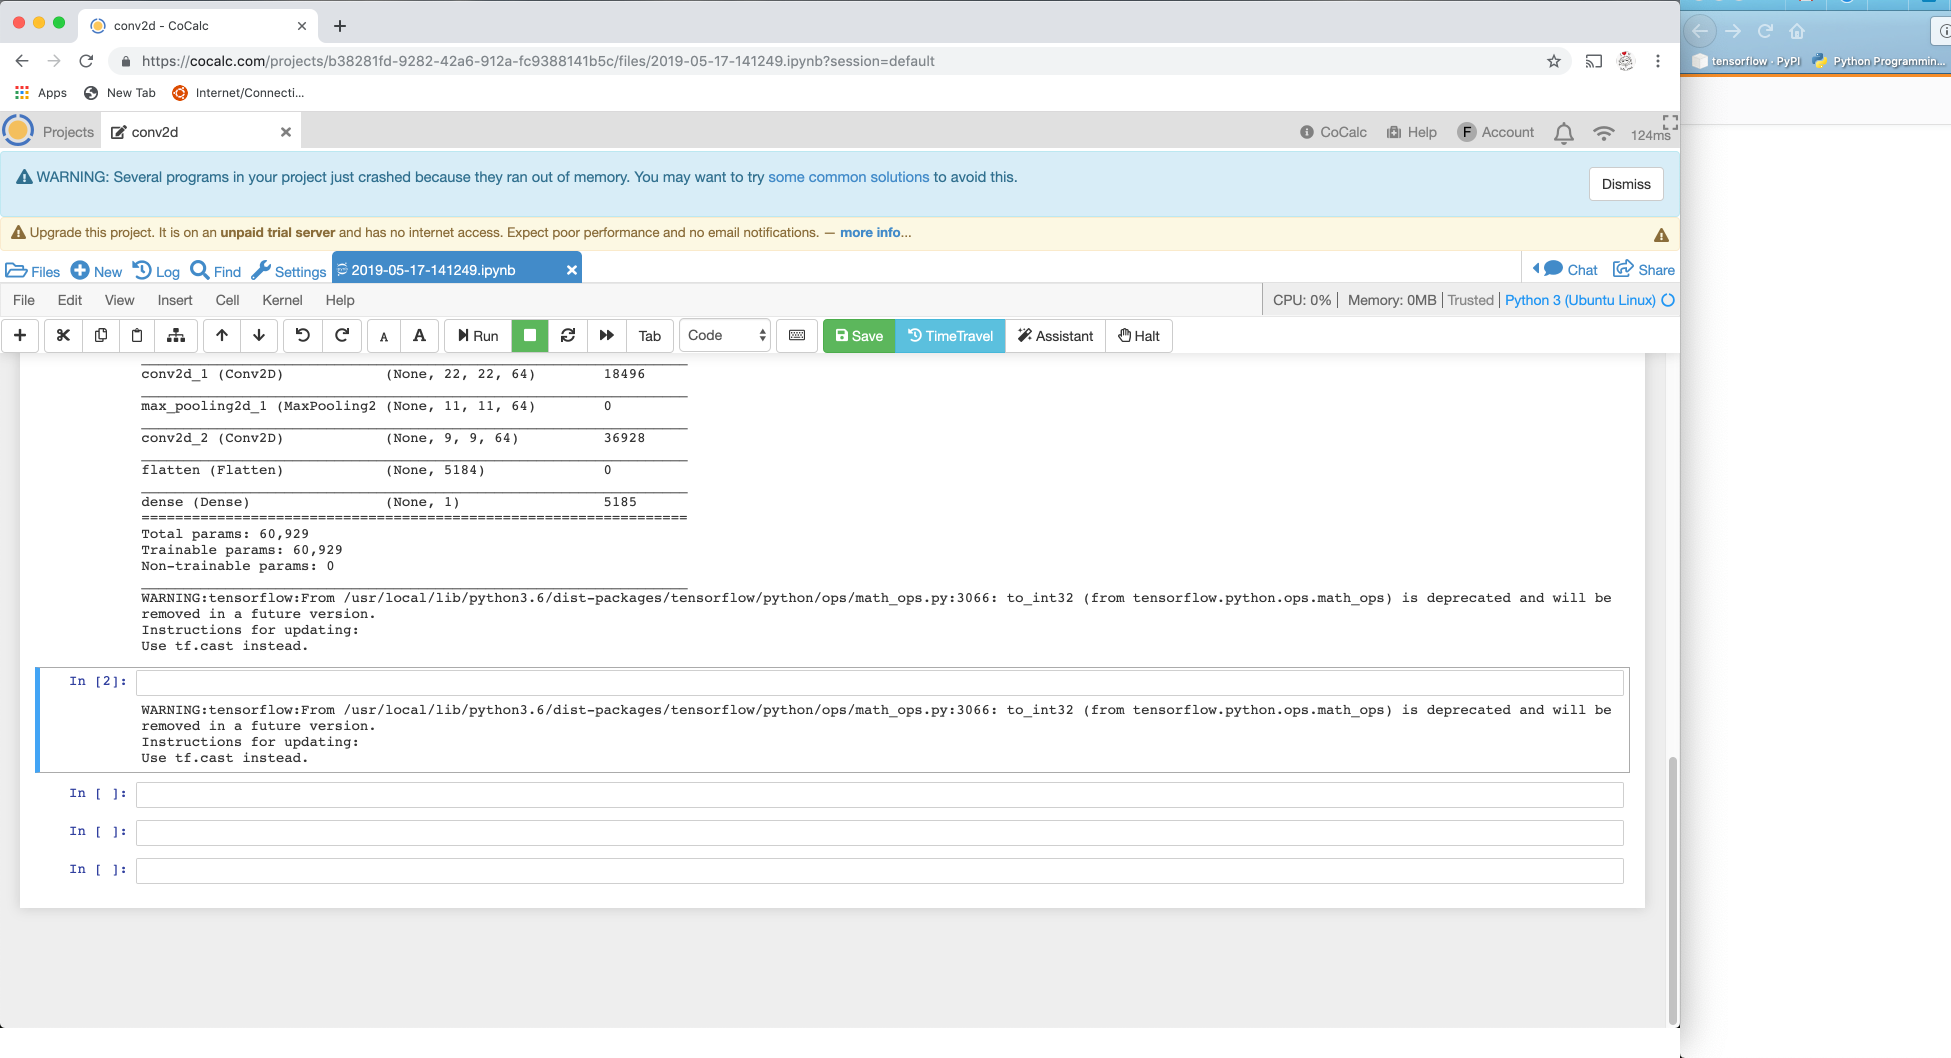Restart the notebook kernel
This screenshot has height=1058, width=1951.
click(x=568, y=335)
